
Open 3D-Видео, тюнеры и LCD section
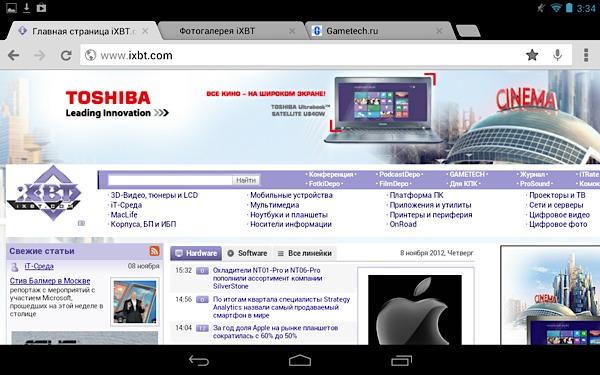point(154,195)
